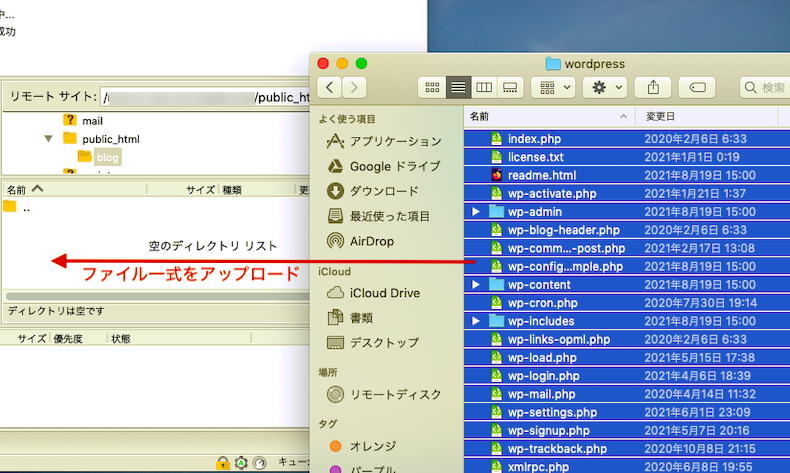This screenshot has width=790, height=473.
Task: Click FileZilla horizontal scrollbar in remote list
Action: pyautogui.click(x=157, y=296)
